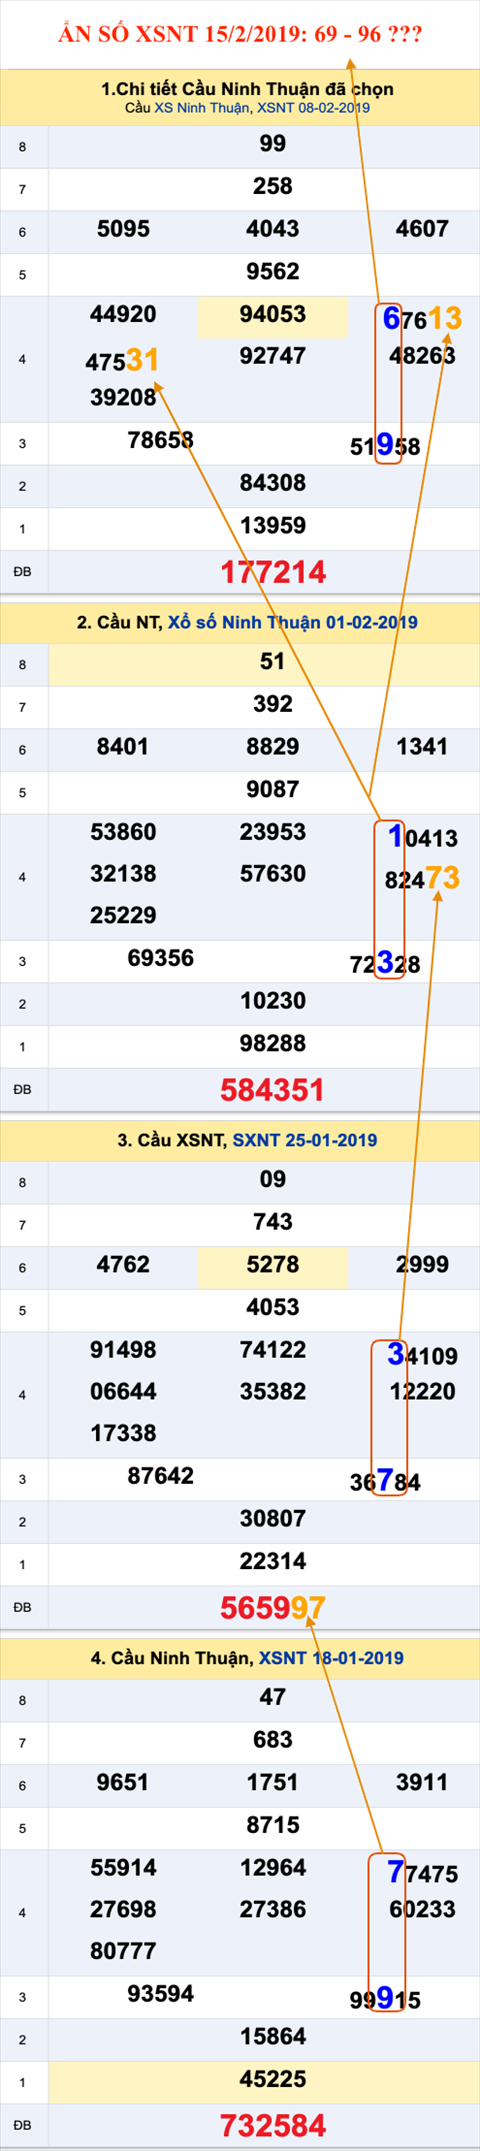Screen dimensions: 480x2151
Task: Click the number 8401
Action: [123, 747]
